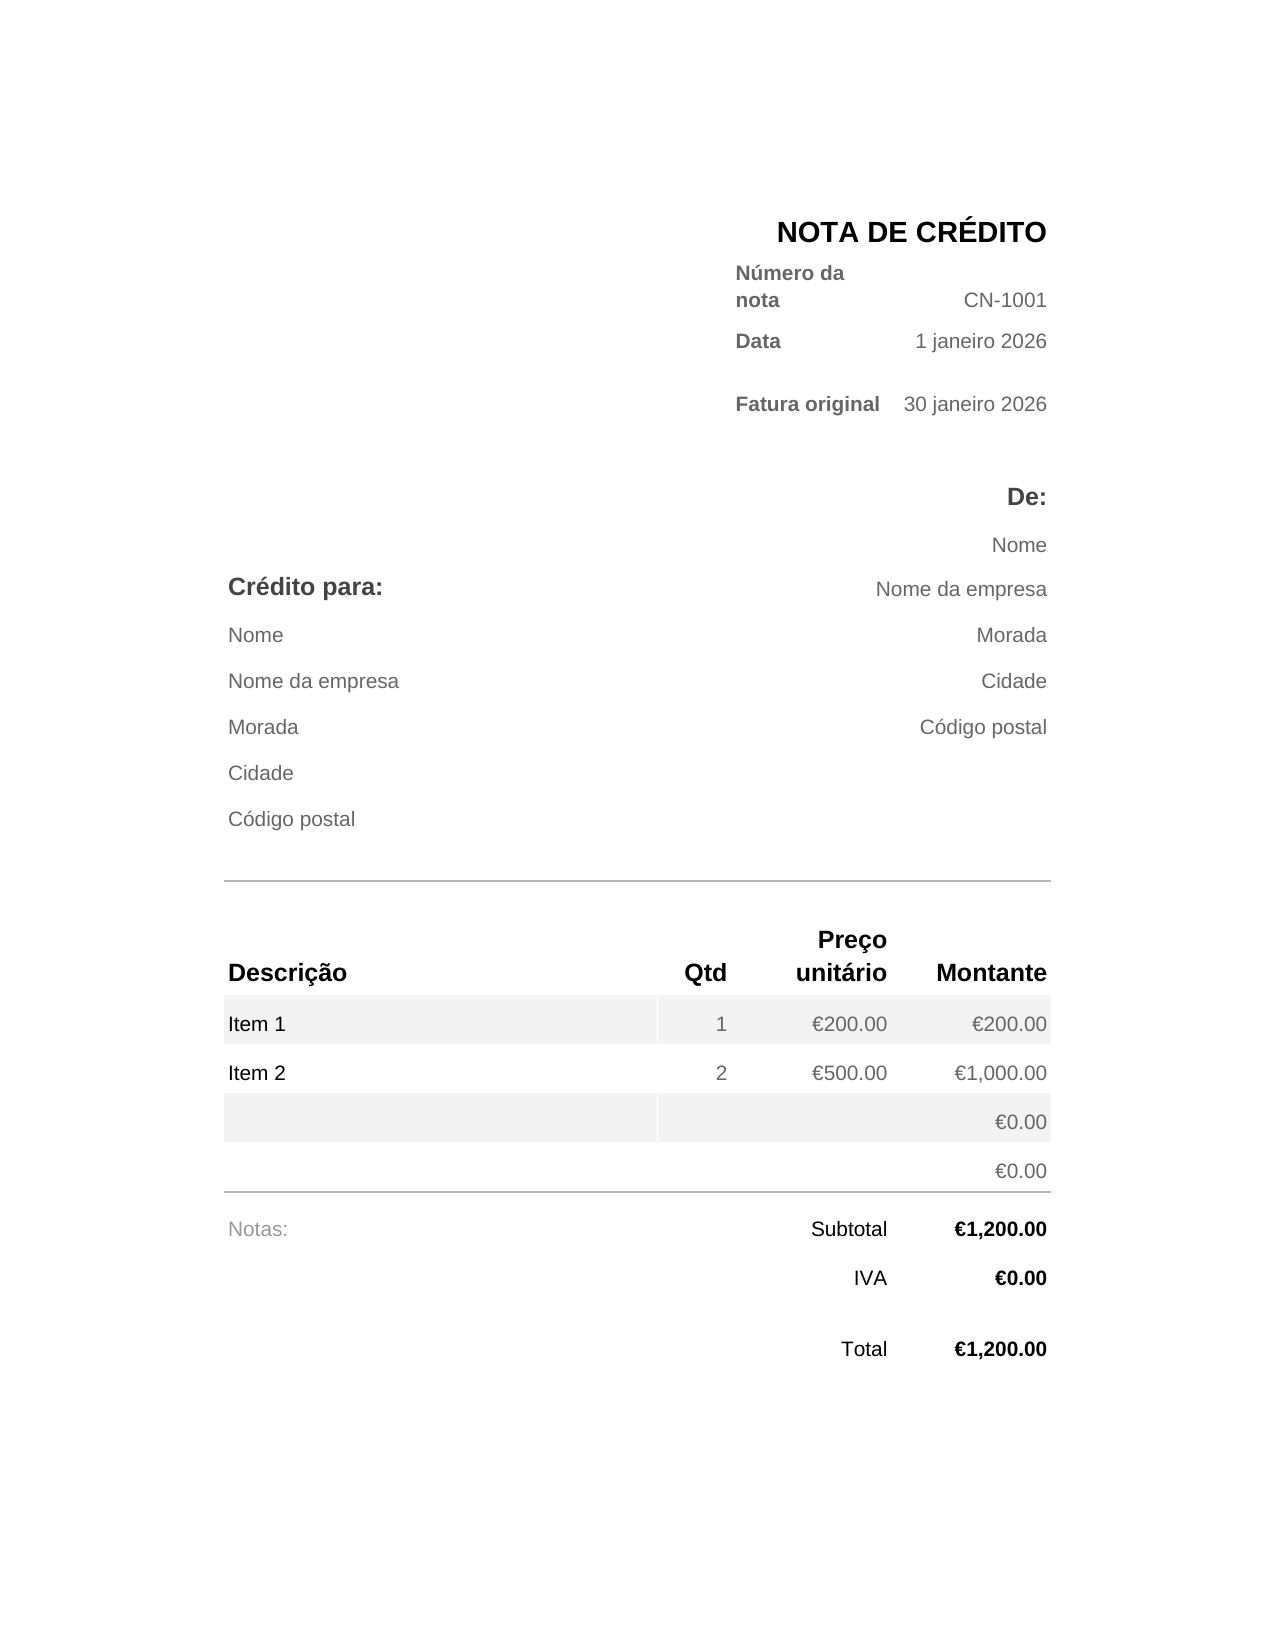Click the €1,000.00 amount cell

pyautogui.click(x=1000, y=1073)
